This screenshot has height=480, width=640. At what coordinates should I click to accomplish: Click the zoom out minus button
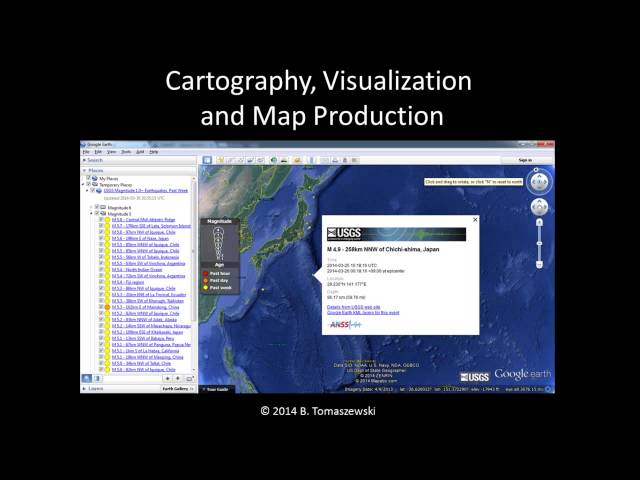pyautogui.click(x=539, y=264)
